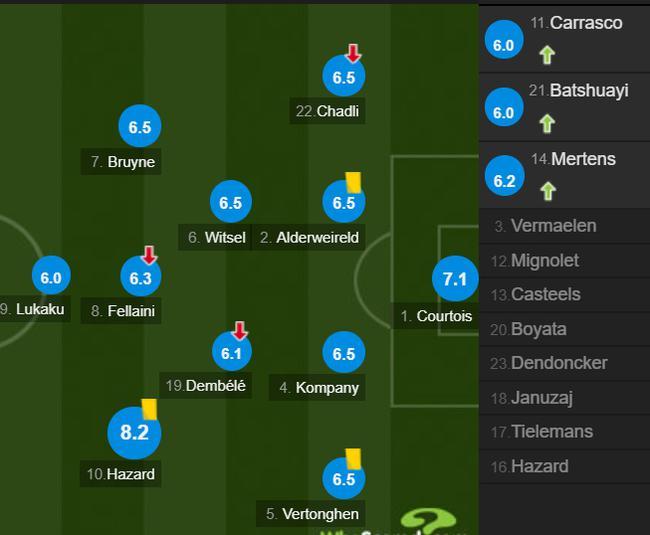Click the green sub-in arrow under Carrasco
650x535 pixels.
(x=547, y=55)
